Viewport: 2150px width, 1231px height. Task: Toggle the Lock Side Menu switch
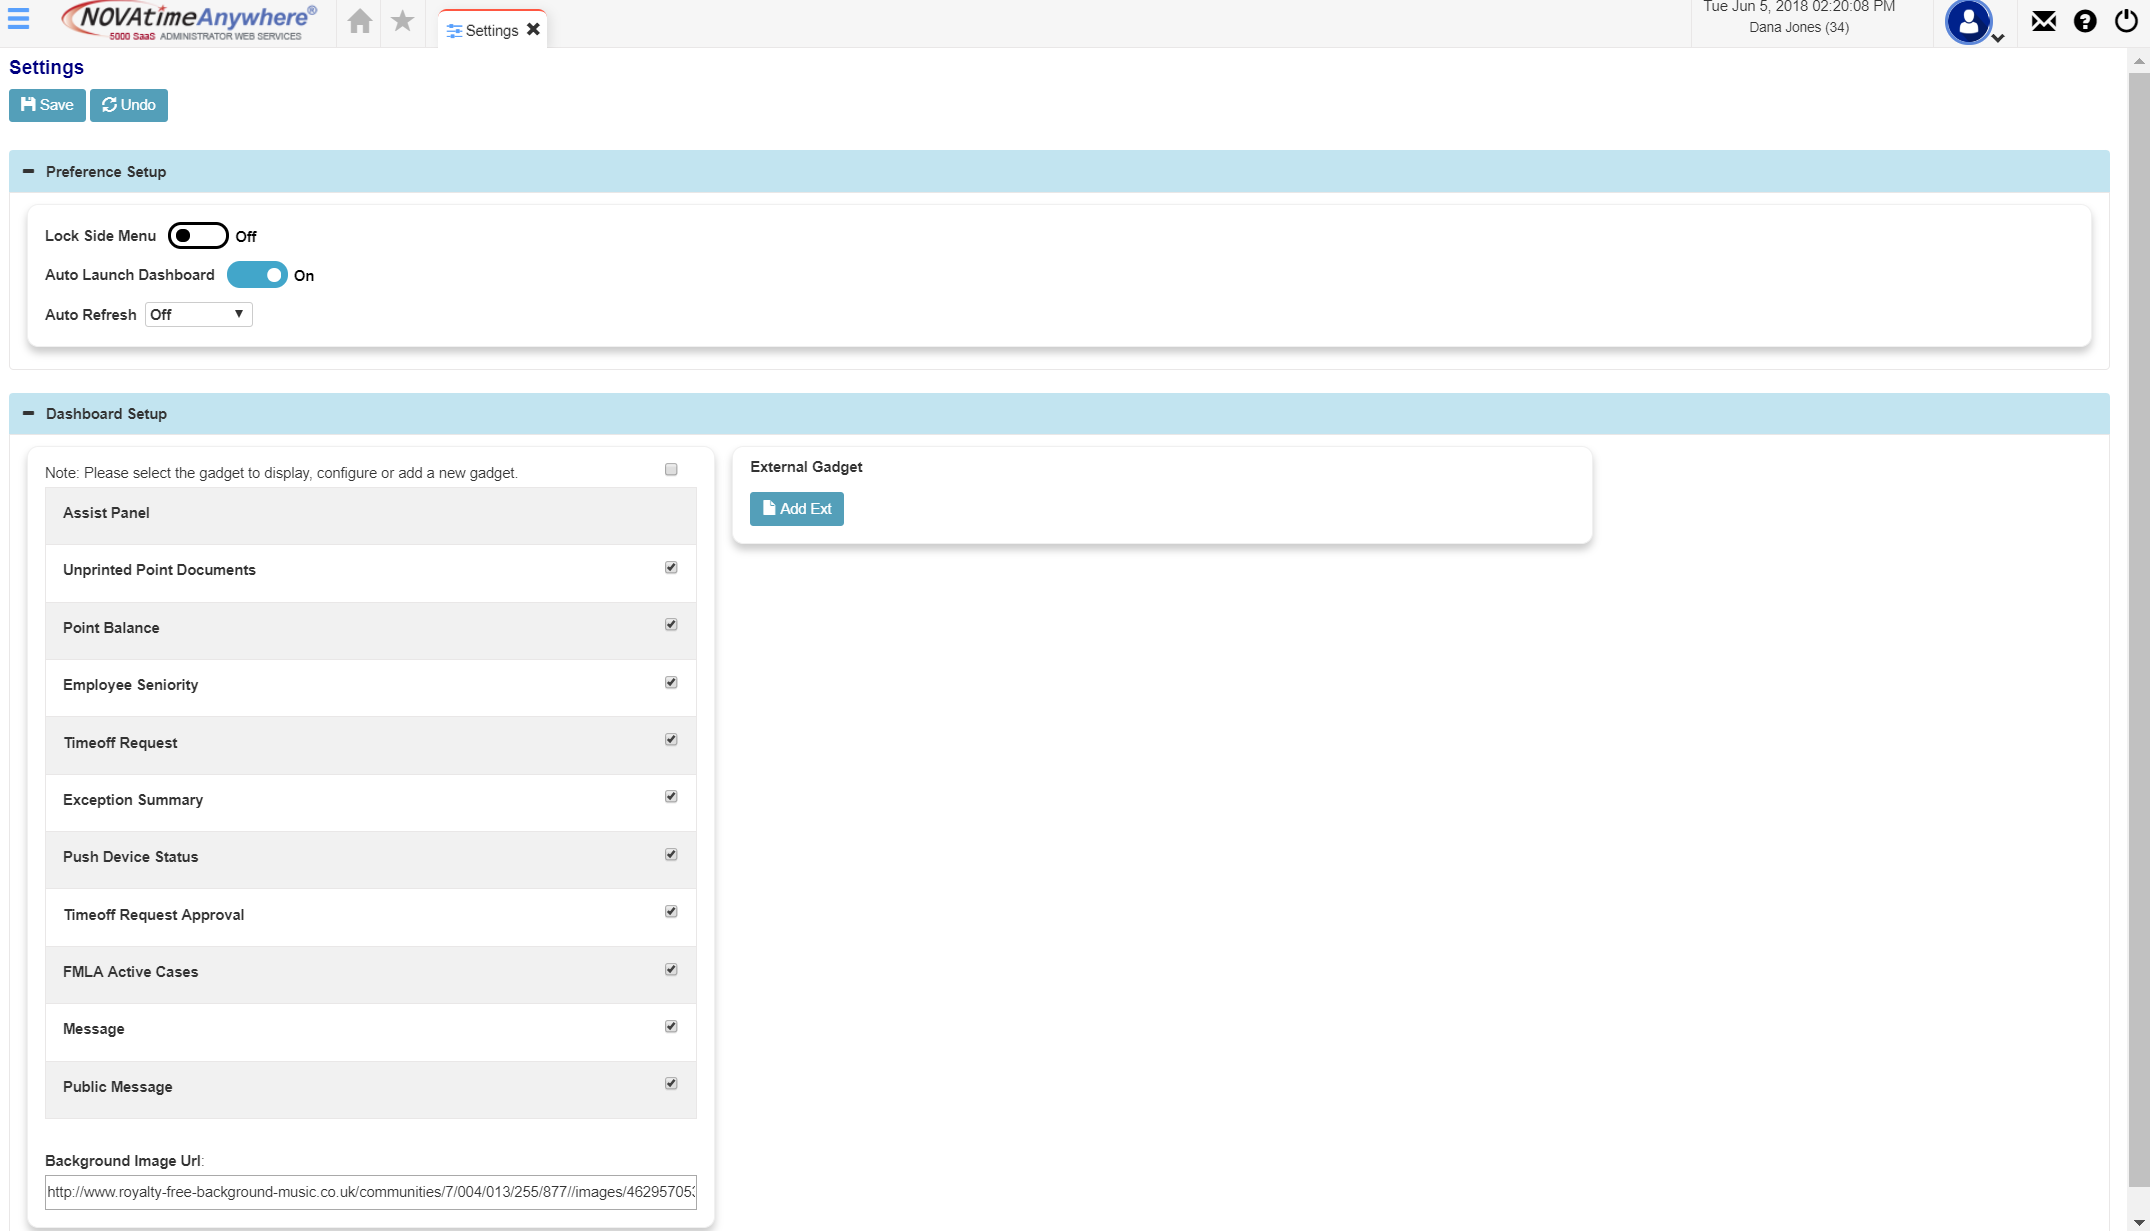click(x=198, y=236)
